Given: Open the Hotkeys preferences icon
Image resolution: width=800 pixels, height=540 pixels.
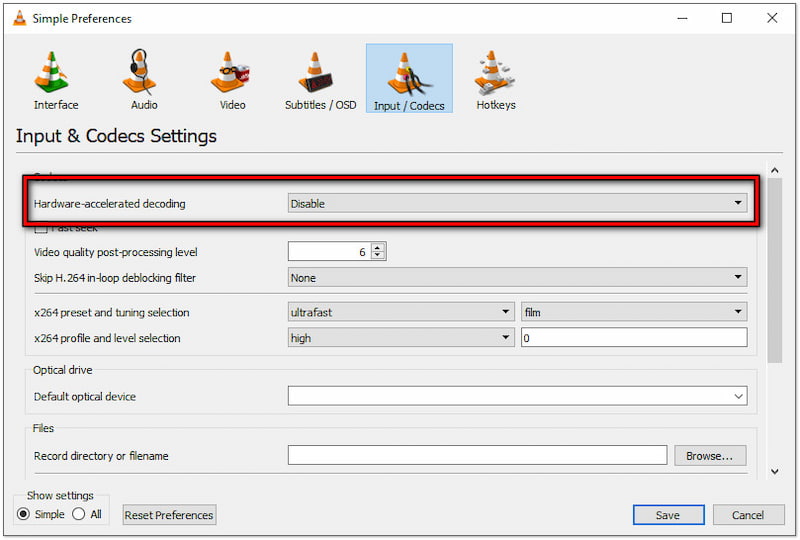Looking at the screenshot, I should click(x=496, y=75).
